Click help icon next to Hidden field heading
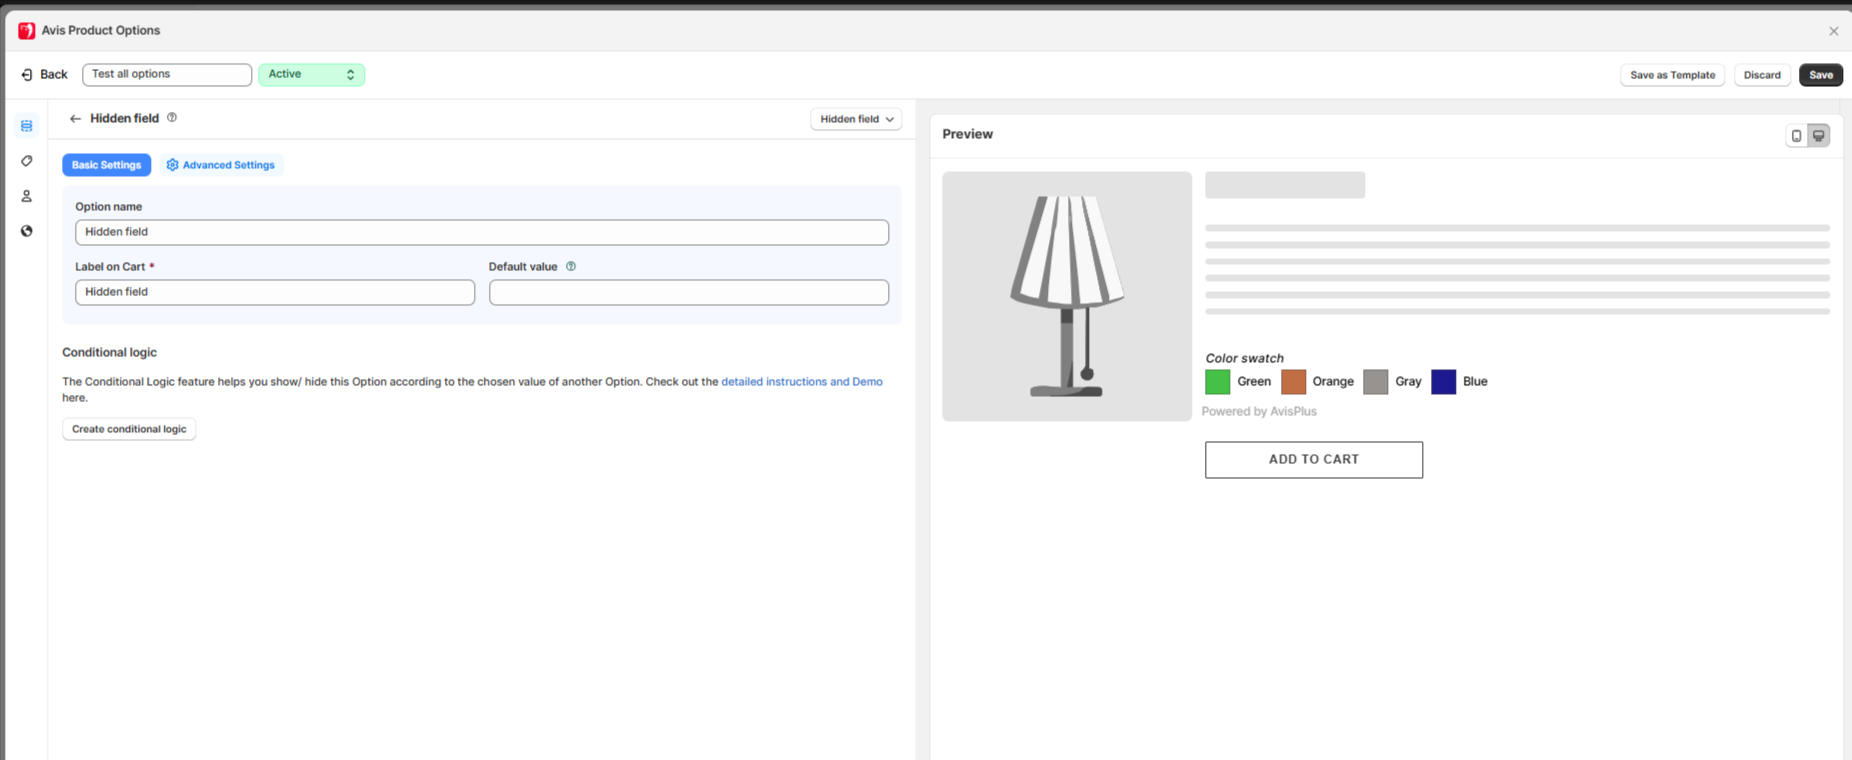Viewport: 1852px width, 760px height. [x=172, y=118]
